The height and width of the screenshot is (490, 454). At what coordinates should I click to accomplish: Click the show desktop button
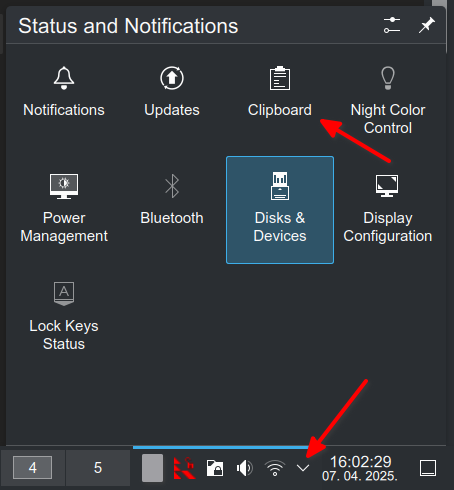click(428, 468)
